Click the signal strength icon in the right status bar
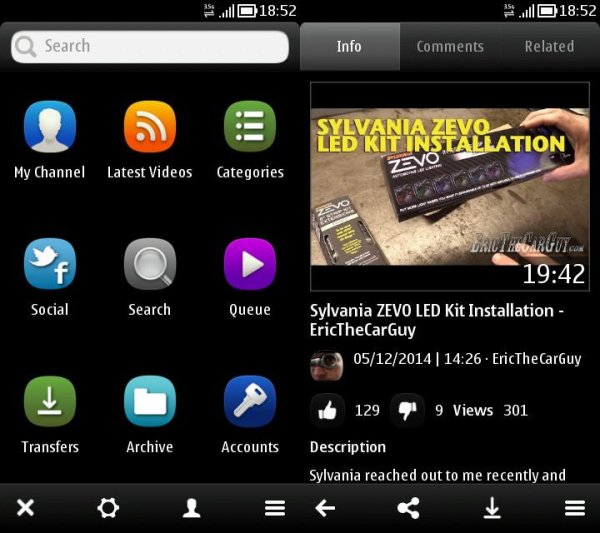The width and height of the screenshot is (600, 533). (x=527, y=12)
